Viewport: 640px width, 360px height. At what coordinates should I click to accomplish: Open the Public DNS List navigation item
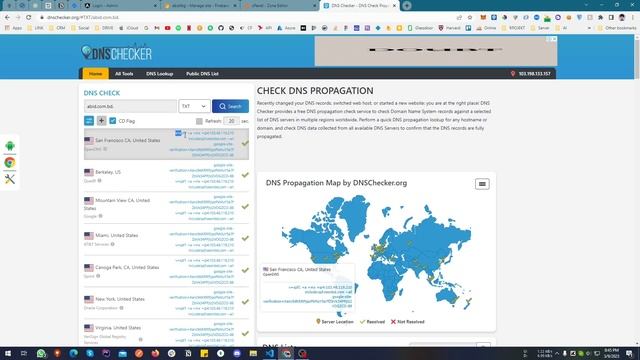click(x=202, y=74)
